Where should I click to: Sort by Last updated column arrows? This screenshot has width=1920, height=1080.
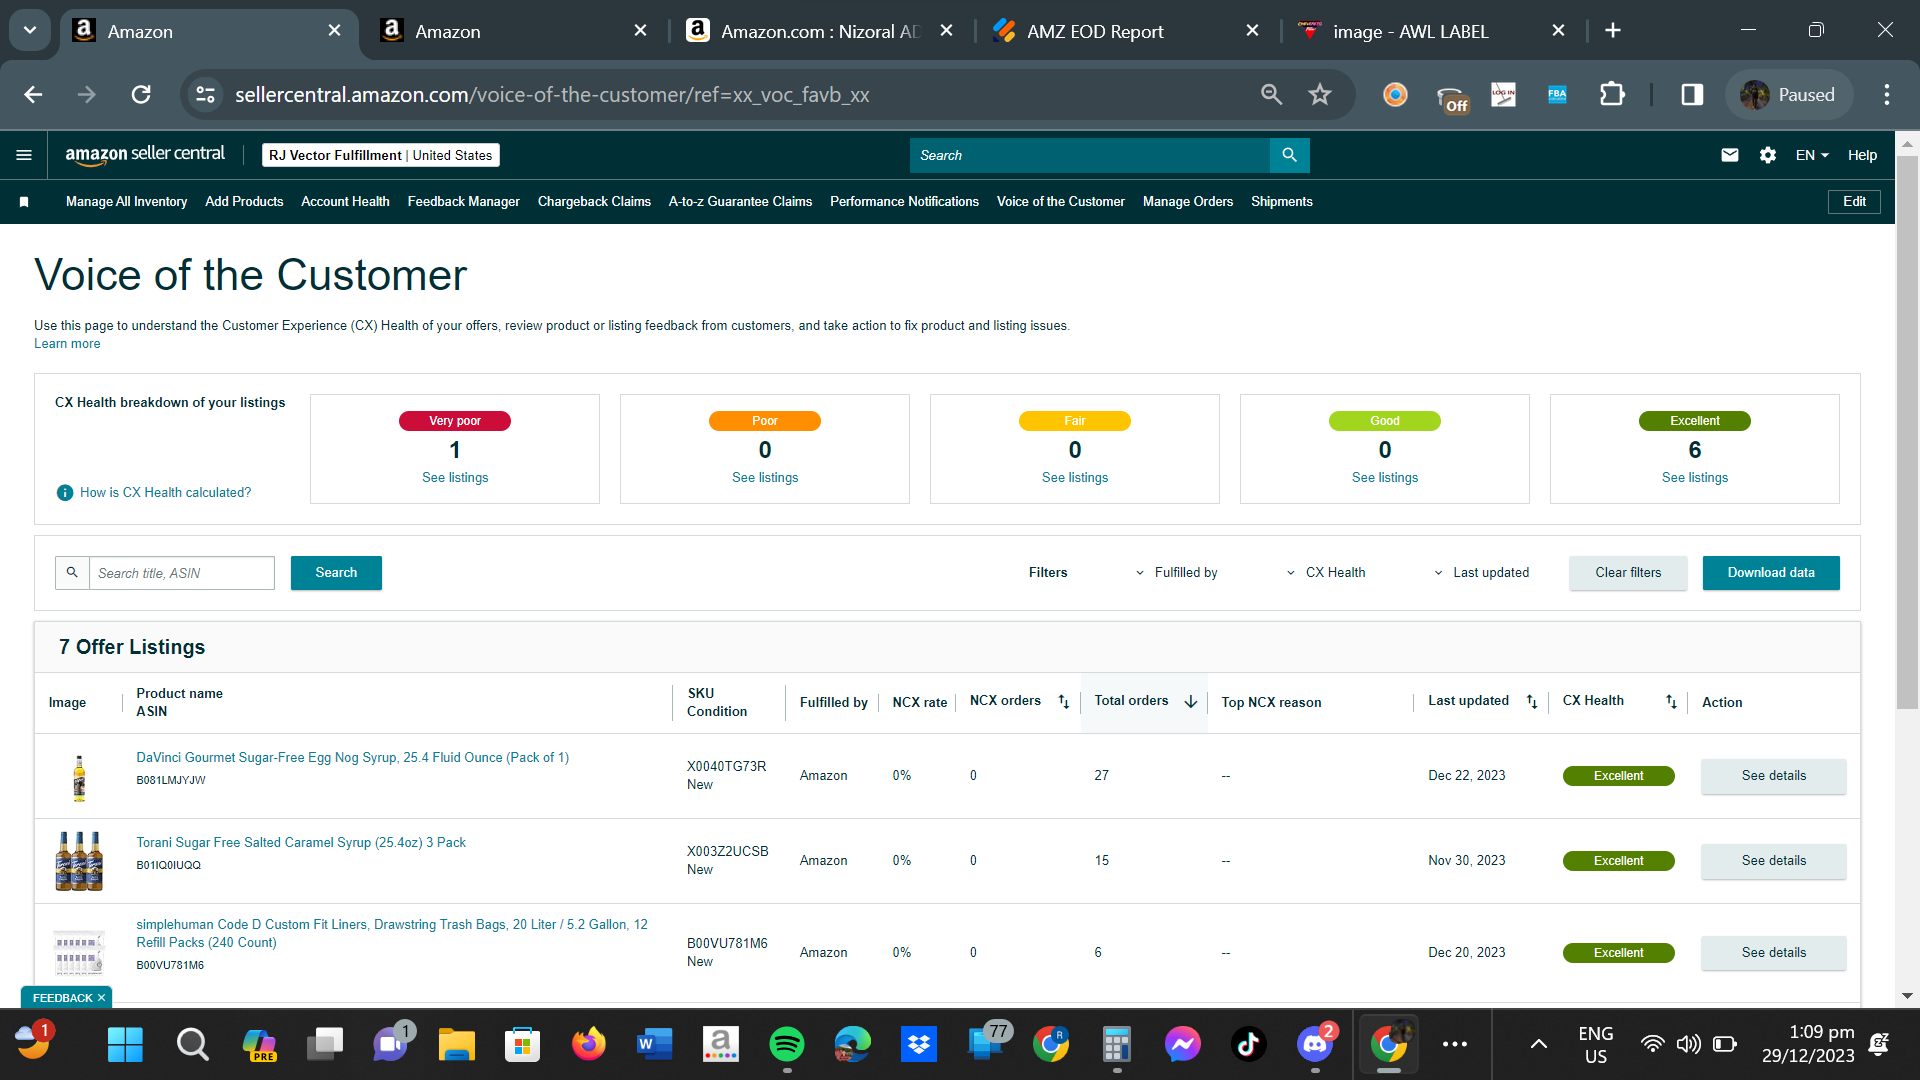tap(1532, 702)
